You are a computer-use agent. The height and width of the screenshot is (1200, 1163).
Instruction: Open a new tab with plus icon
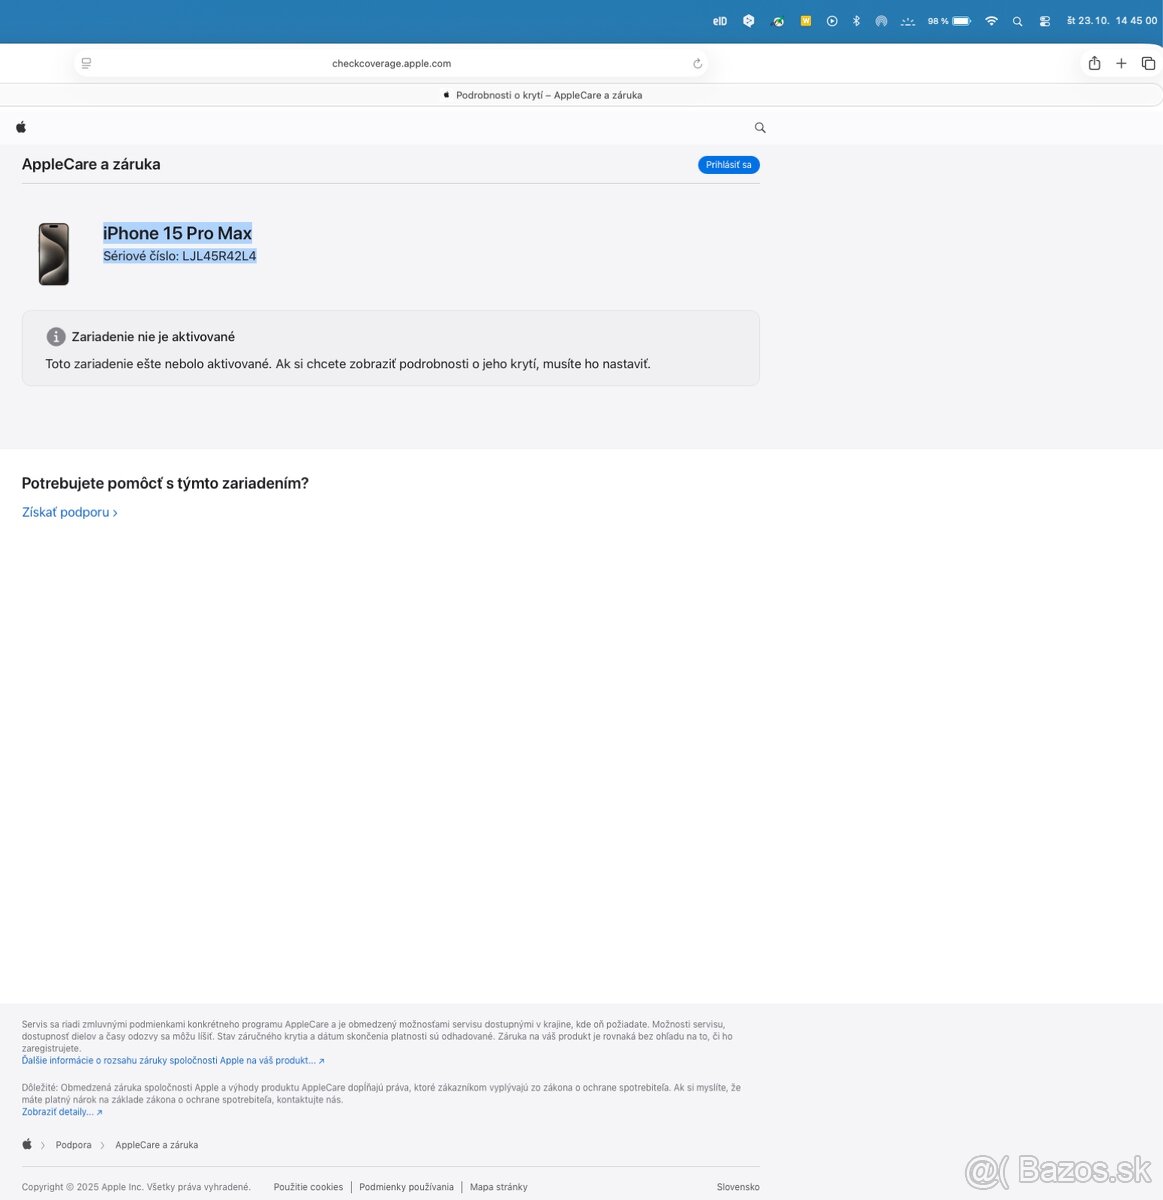tap(1121, 63)
